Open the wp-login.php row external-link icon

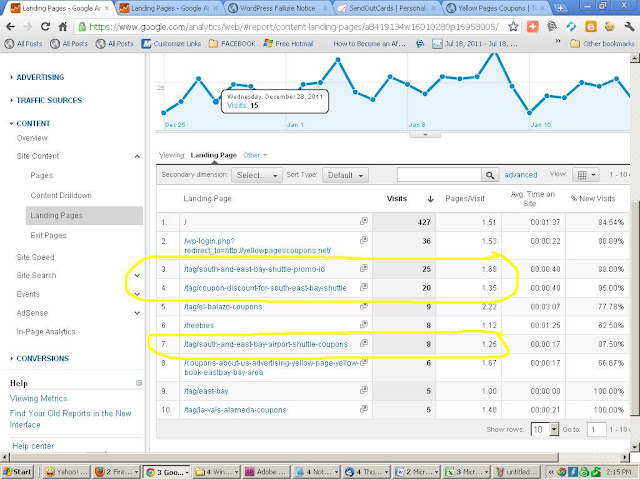point(364,240)
